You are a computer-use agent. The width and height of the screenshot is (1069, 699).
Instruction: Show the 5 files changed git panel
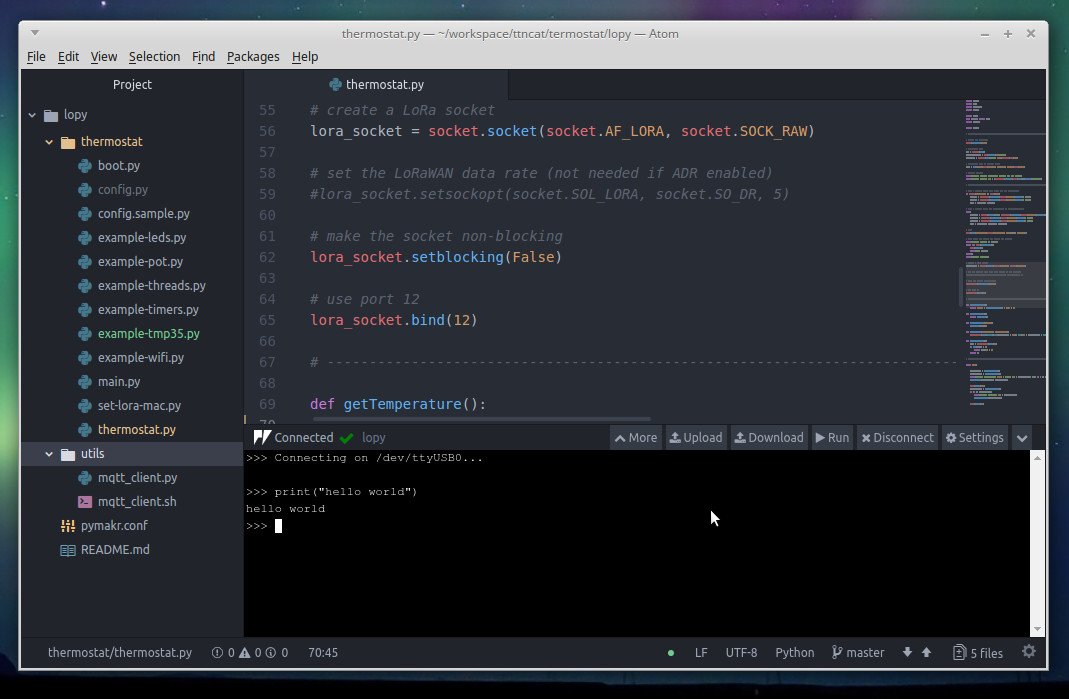[978, 653]
